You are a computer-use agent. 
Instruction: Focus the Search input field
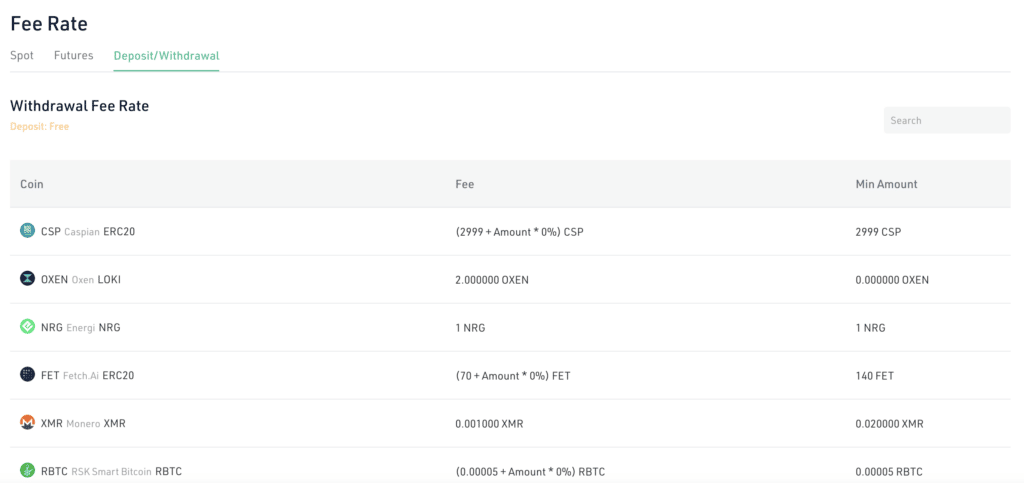946,120
